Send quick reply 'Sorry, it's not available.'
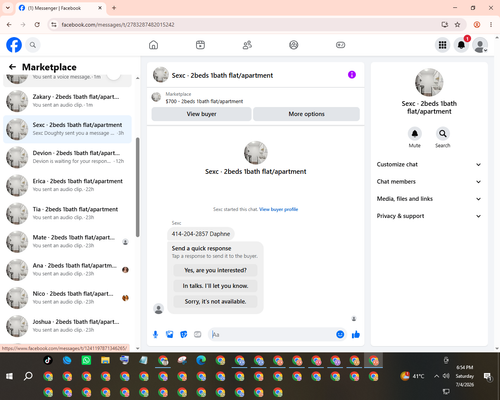Image resolution: width=500 pixels, height=400 pixels. (x=215, y=302)
